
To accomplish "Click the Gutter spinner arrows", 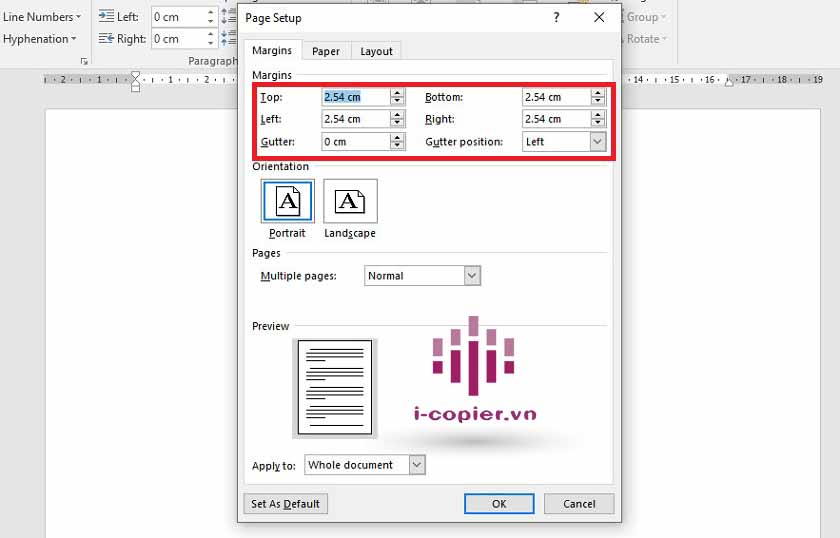I will point(397,142).
